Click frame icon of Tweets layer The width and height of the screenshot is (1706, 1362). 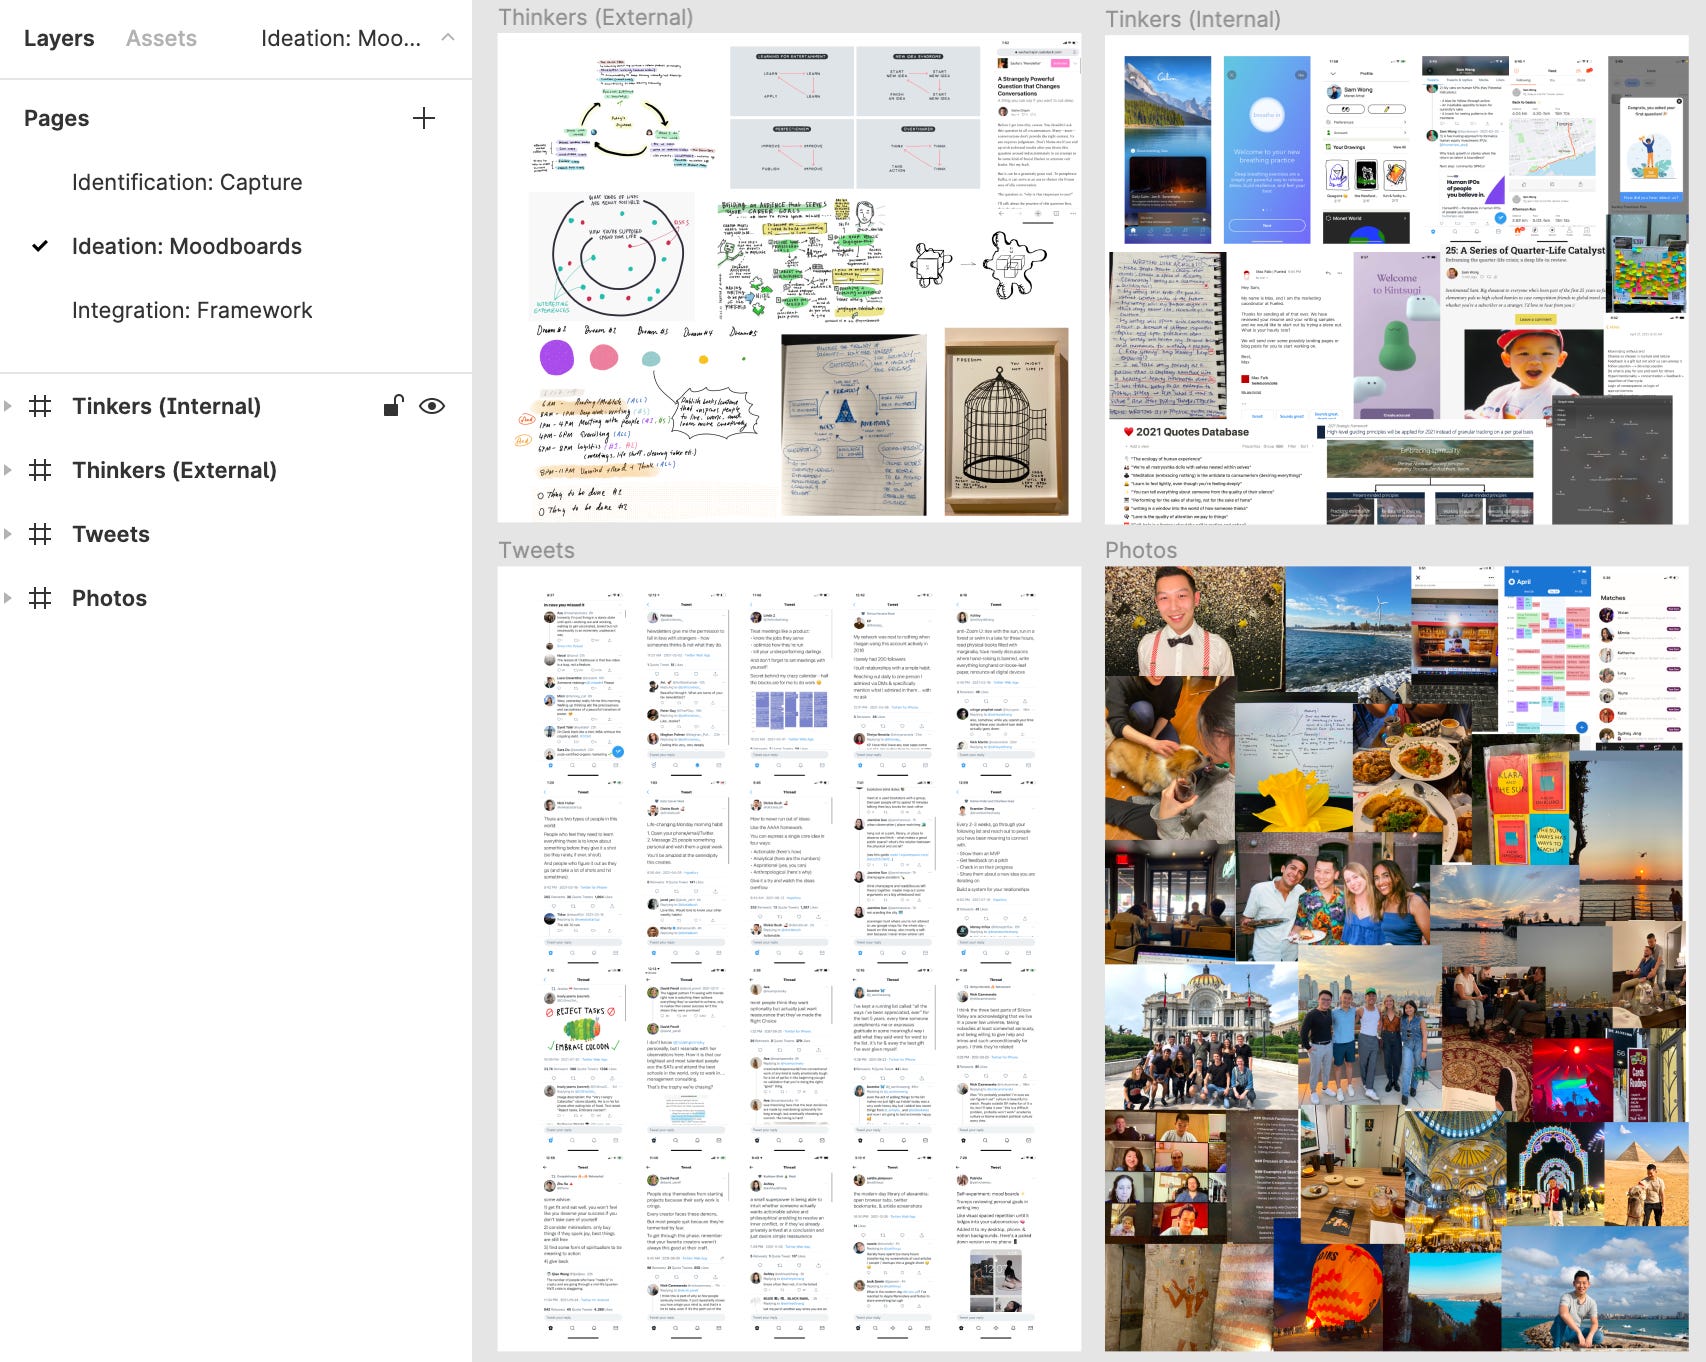point(40,534)
